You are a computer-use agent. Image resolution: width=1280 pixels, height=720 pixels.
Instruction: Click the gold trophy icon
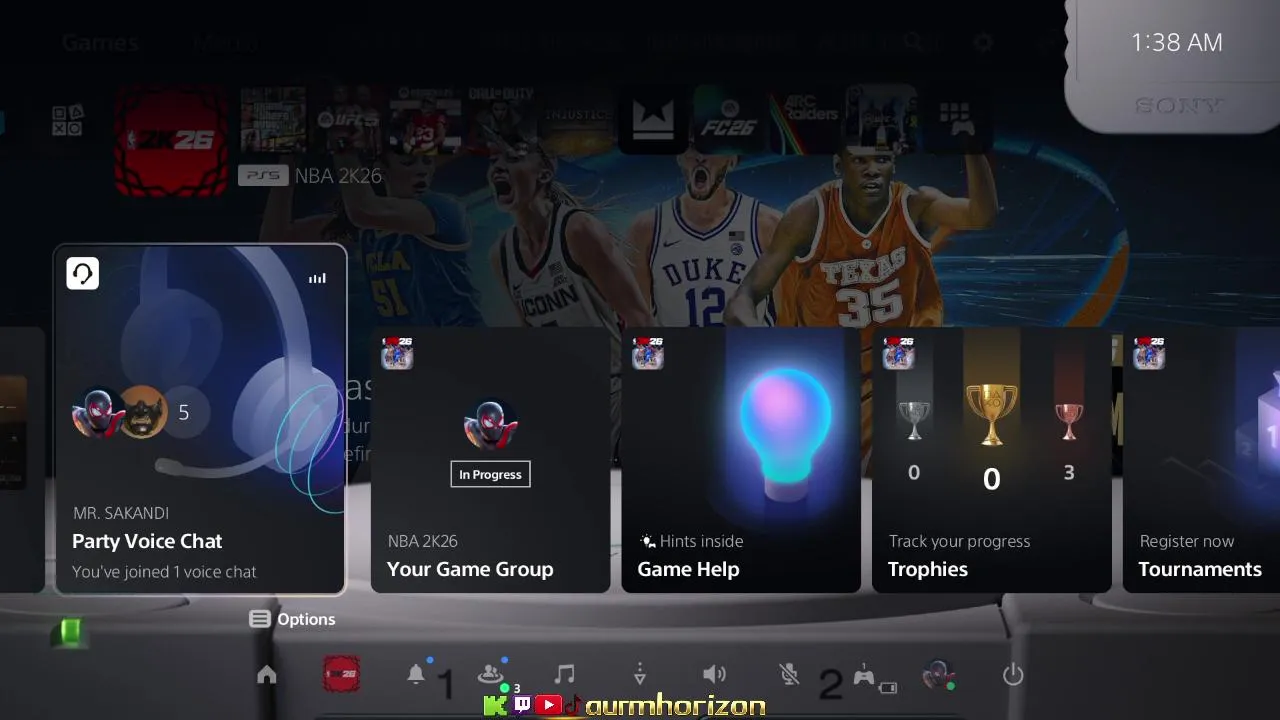tap(991, 415)
